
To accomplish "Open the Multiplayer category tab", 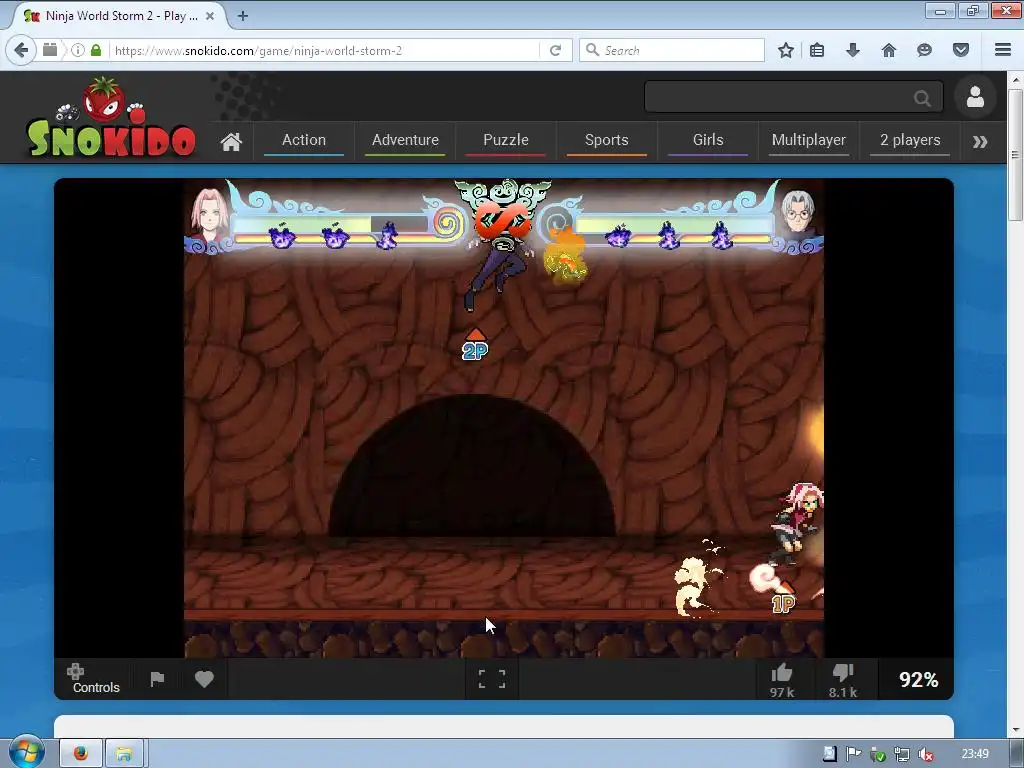I will tap(808, 140).
